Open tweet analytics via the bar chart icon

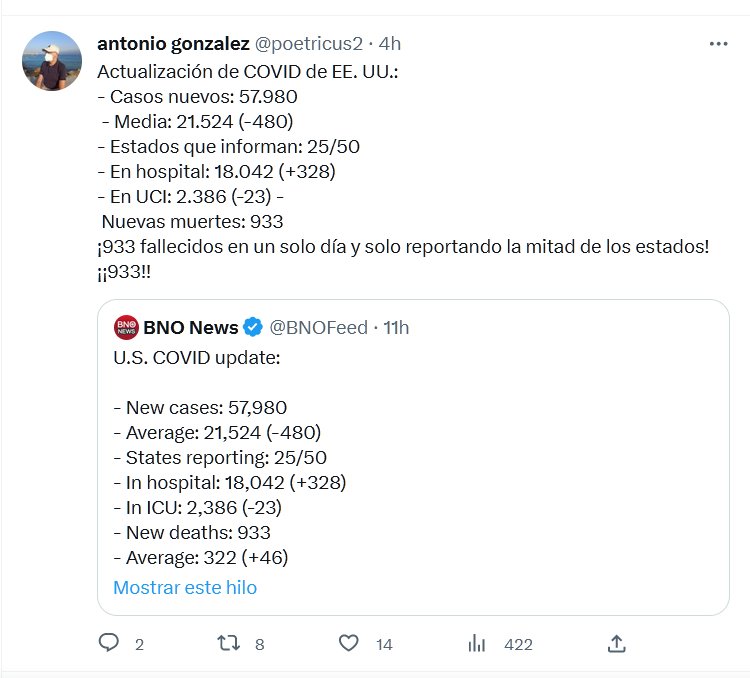(477, 643)
